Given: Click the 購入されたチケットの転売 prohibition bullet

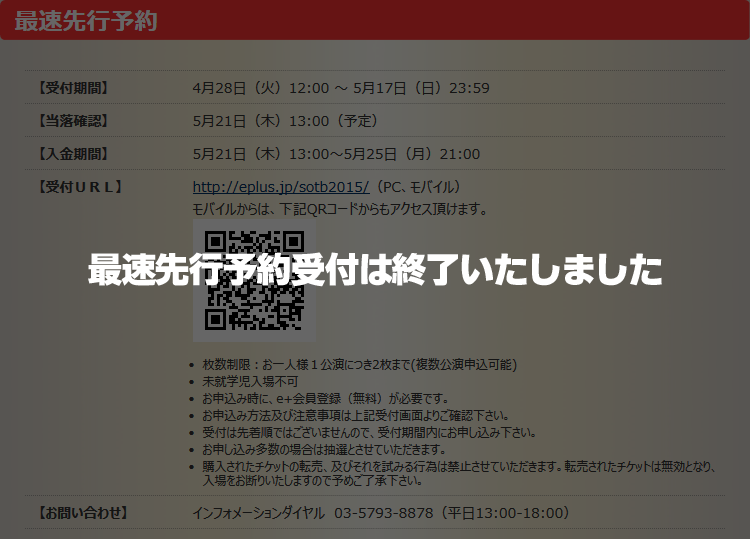Looking at the screenshot, I should pos(459,473).
